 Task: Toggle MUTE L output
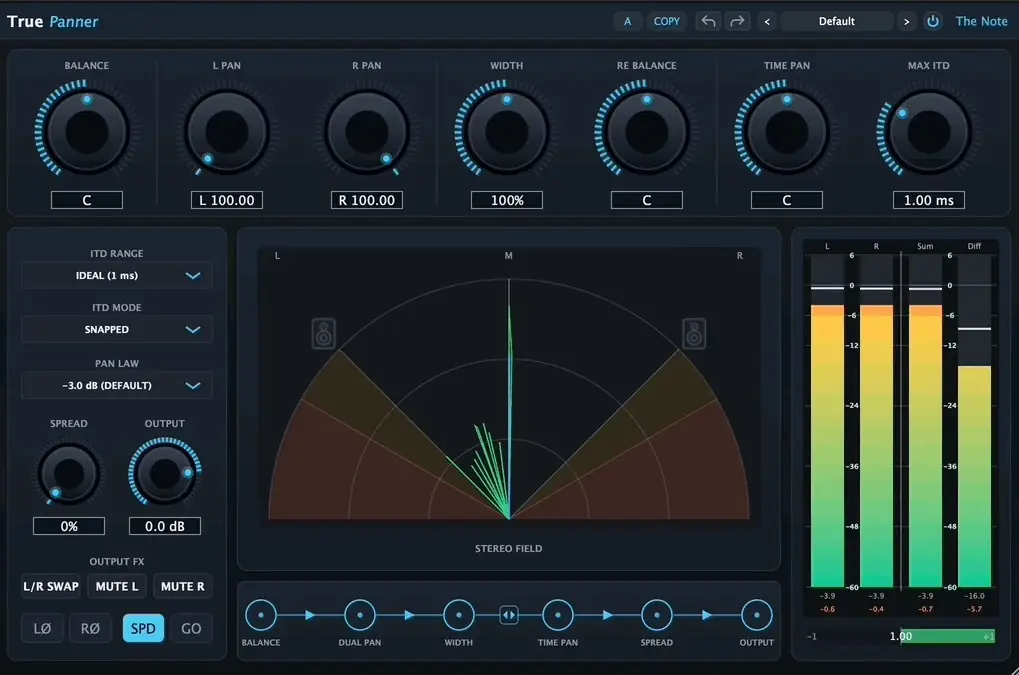point(117,587)
